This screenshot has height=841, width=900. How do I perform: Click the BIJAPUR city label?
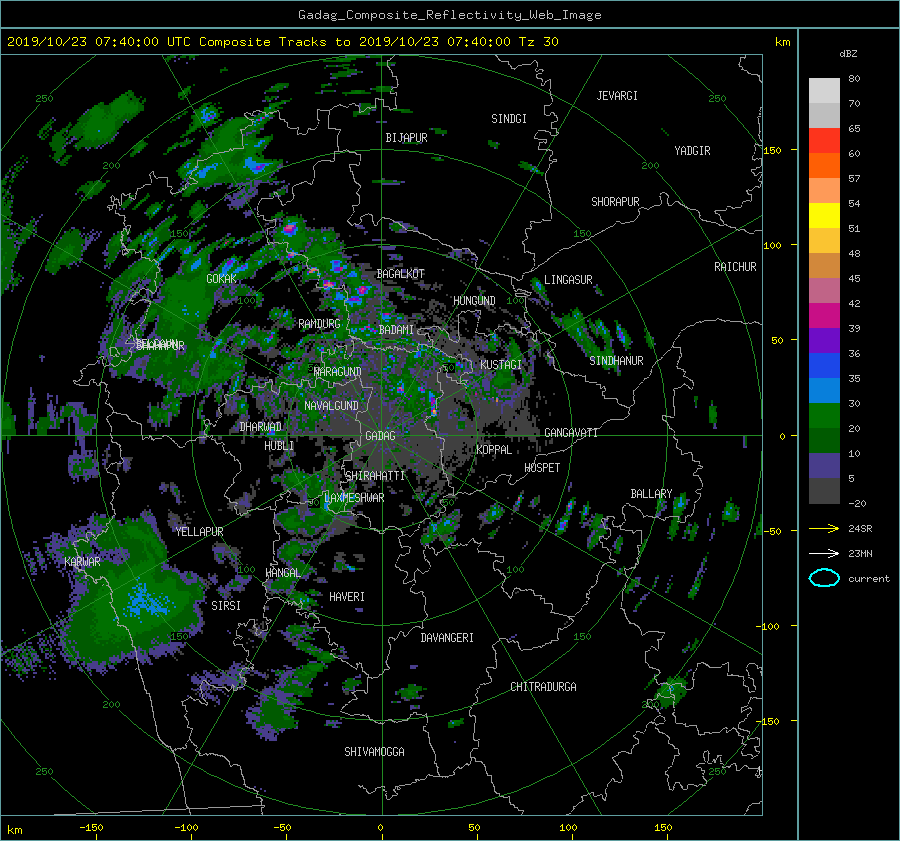pyautogui.click(x=406, y=138)
